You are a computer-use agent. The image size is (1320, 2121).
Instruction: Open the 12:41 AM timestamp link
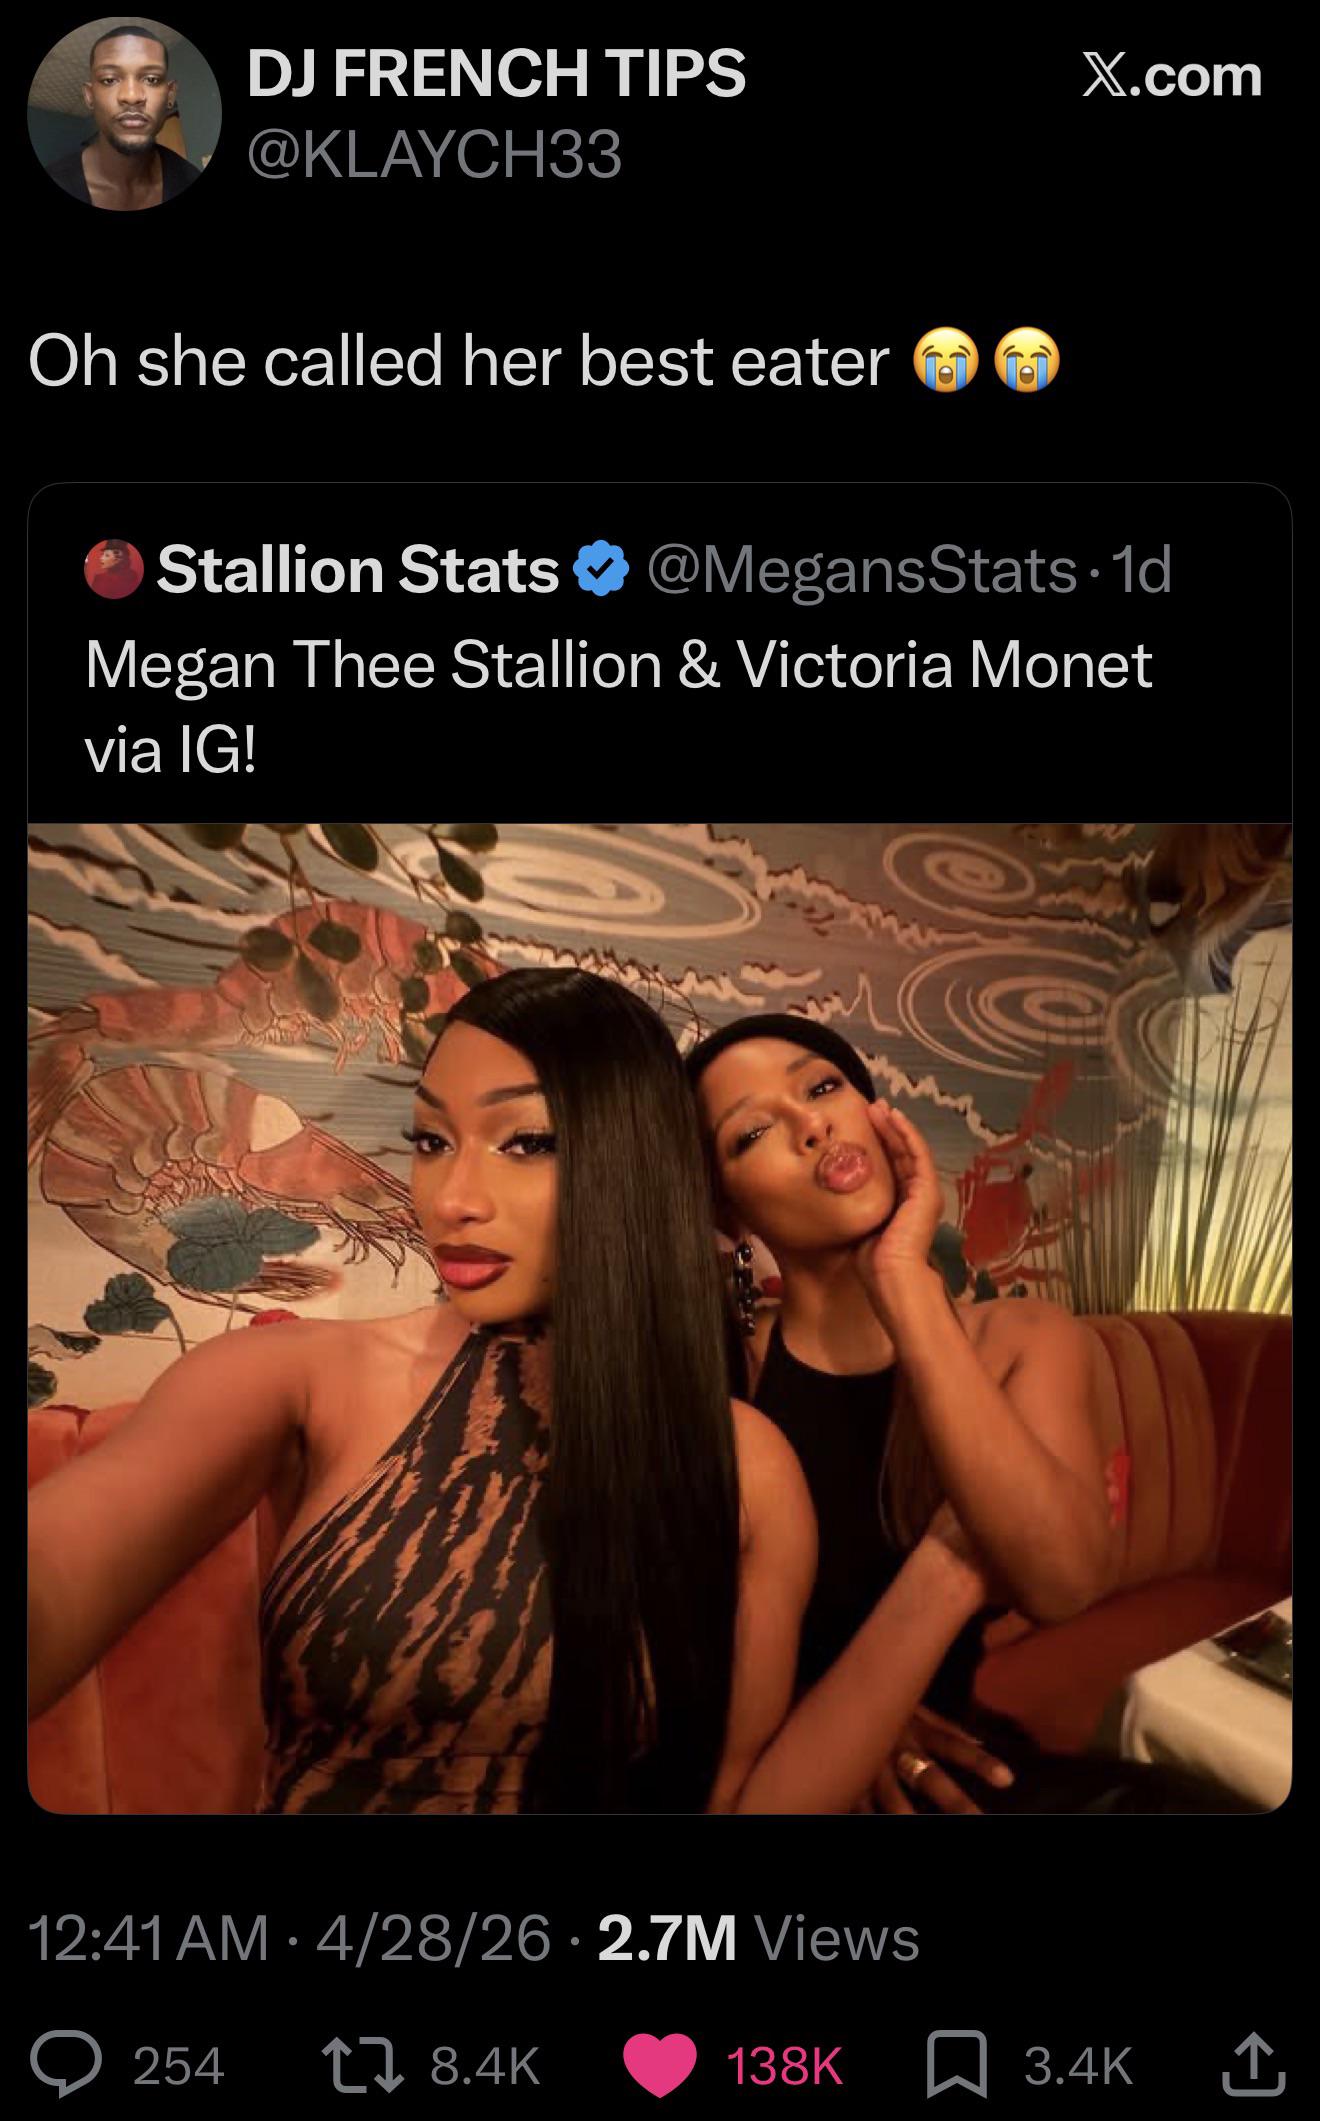148,1939
